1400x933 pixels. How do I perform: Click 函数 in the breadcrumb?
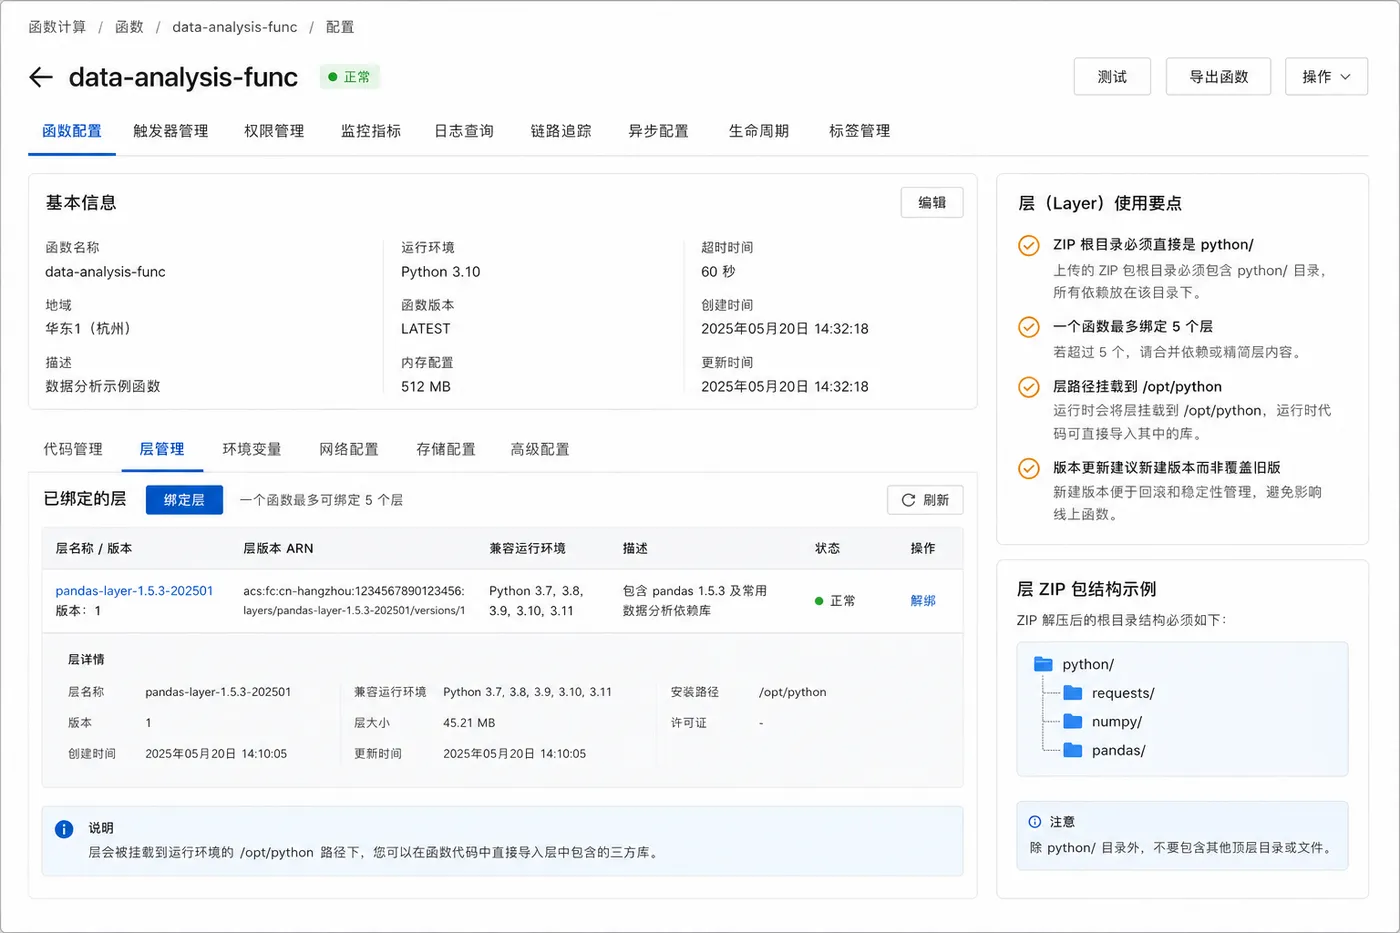(x=129, y=27)
